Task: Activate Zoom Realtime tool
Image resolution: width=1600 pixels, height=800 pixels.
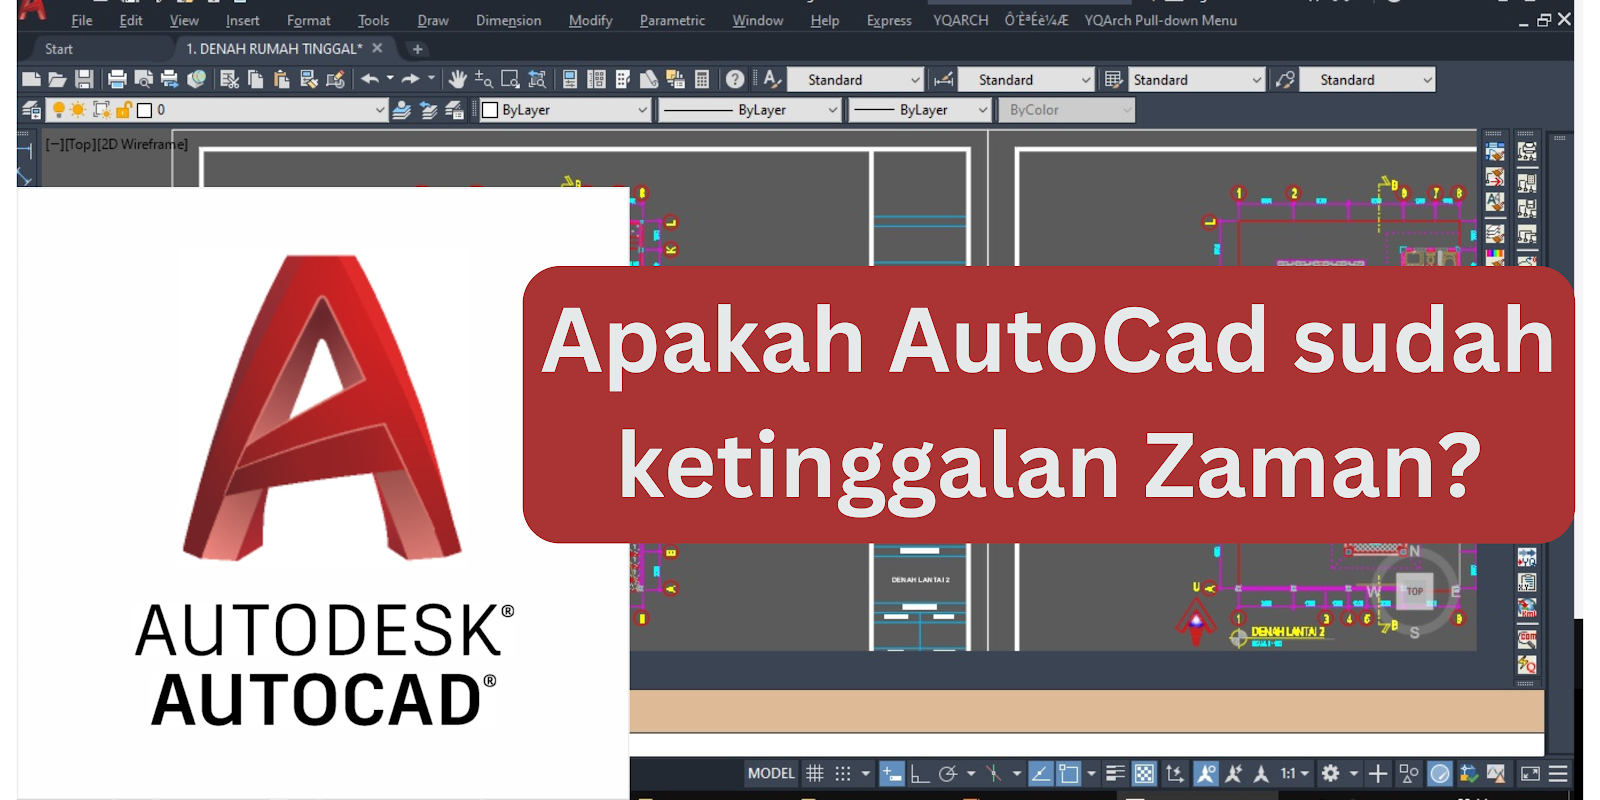Action: [483, 79]
